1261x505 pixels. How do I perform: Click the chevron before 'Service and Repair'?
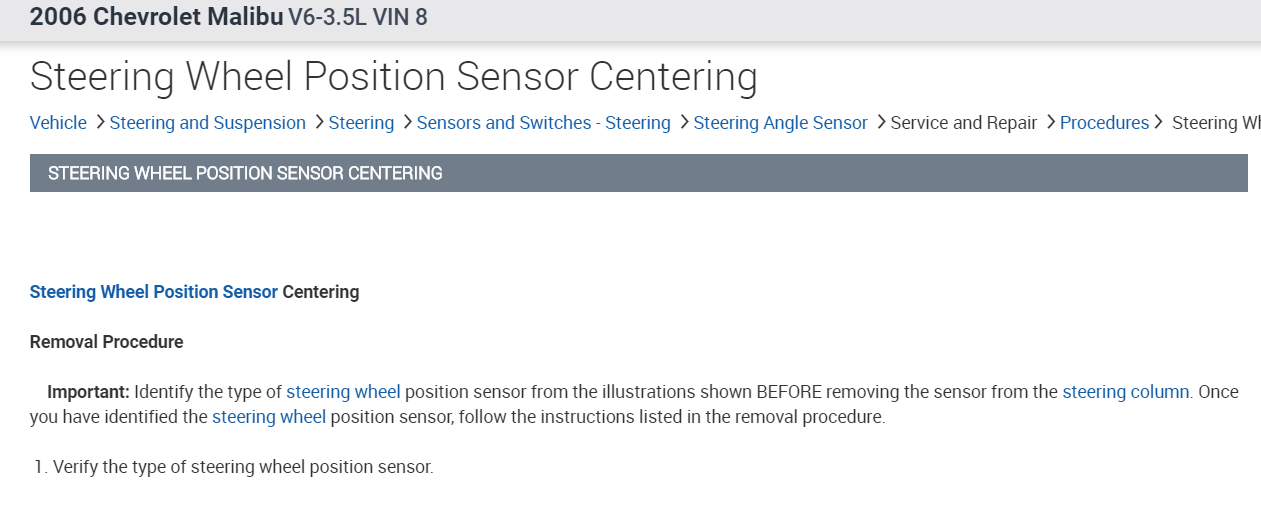tap(881, 122)
